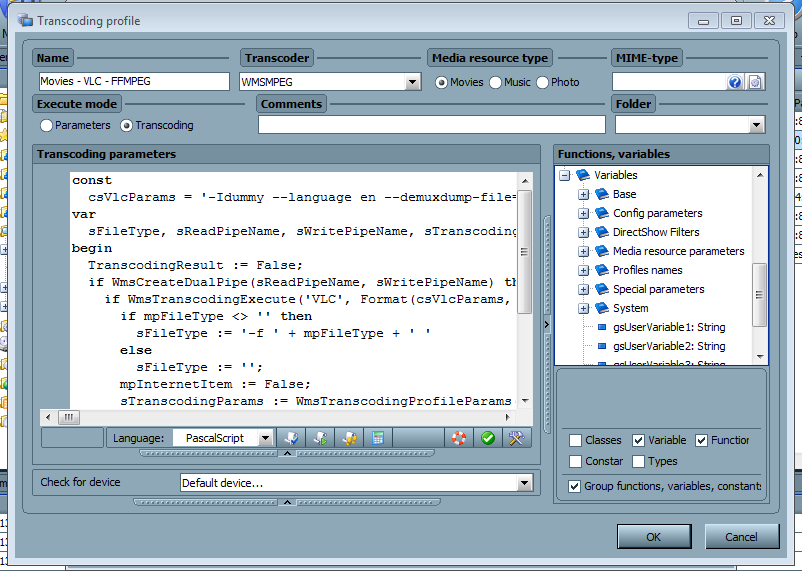802x572 pixels.
Task: Click the 'DirectShow Filters' tree label
Action: 656,232
